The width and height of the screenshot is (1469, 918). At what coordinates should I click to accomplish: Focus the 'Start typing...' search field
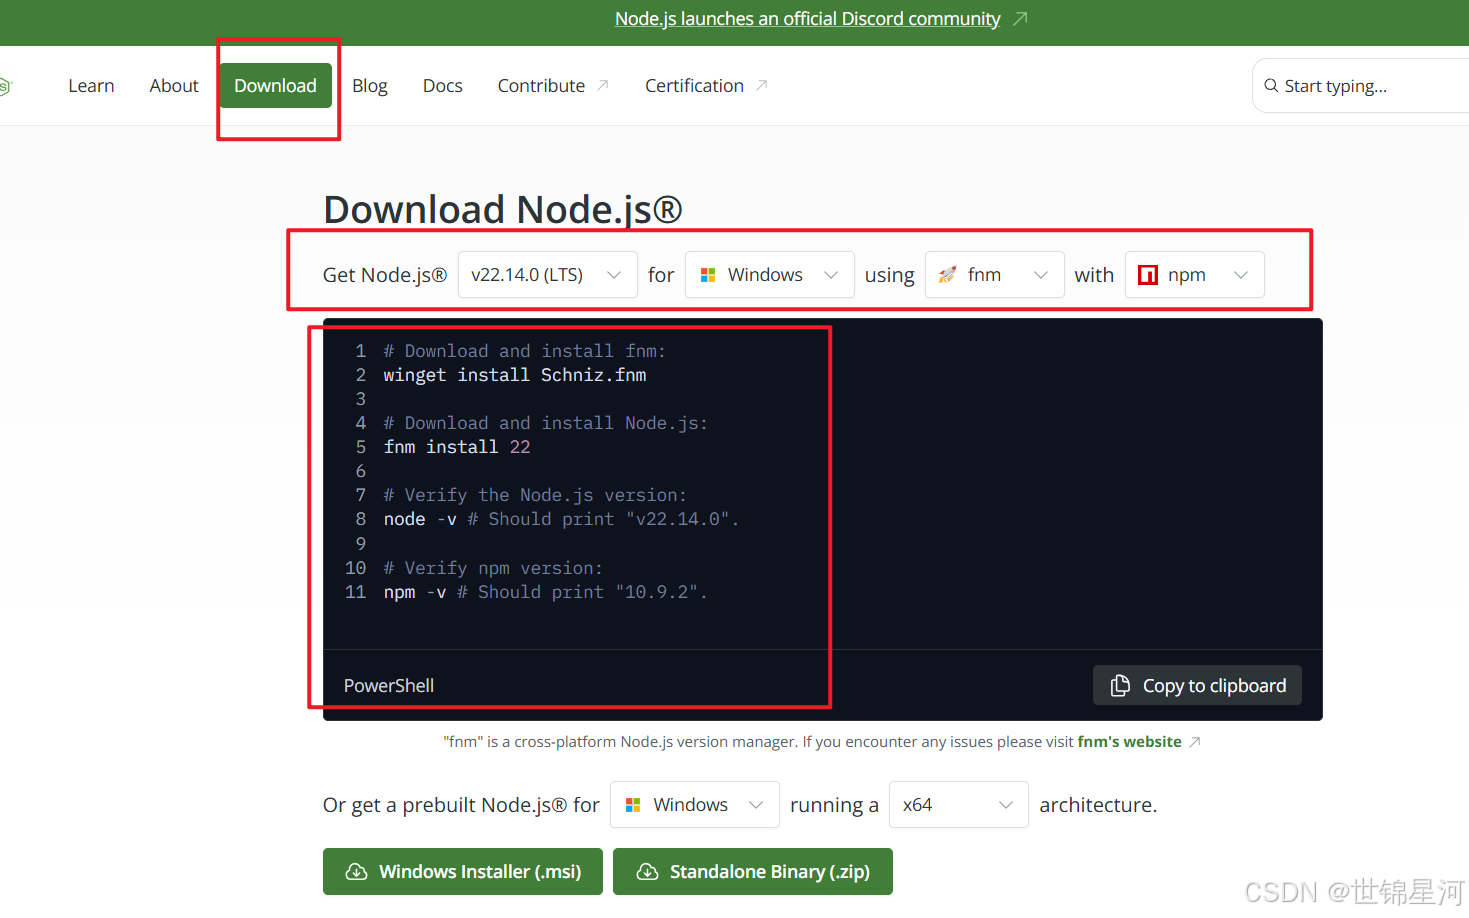1360,86
